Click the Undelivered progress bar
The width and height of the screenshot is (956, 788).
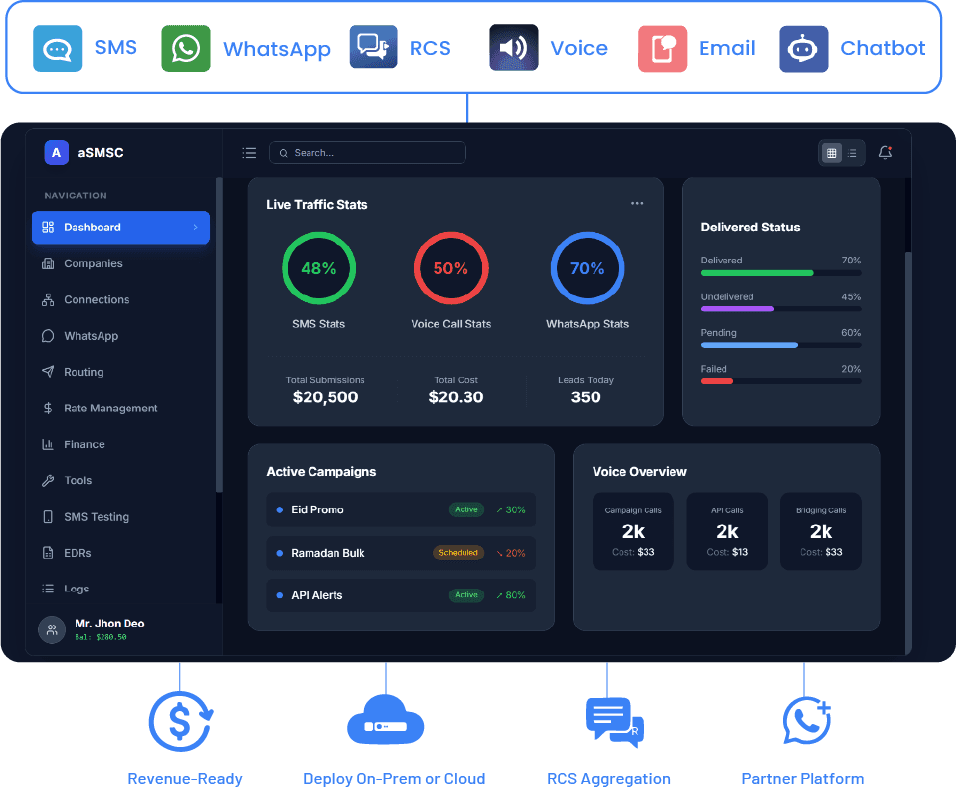click(781, 309)
